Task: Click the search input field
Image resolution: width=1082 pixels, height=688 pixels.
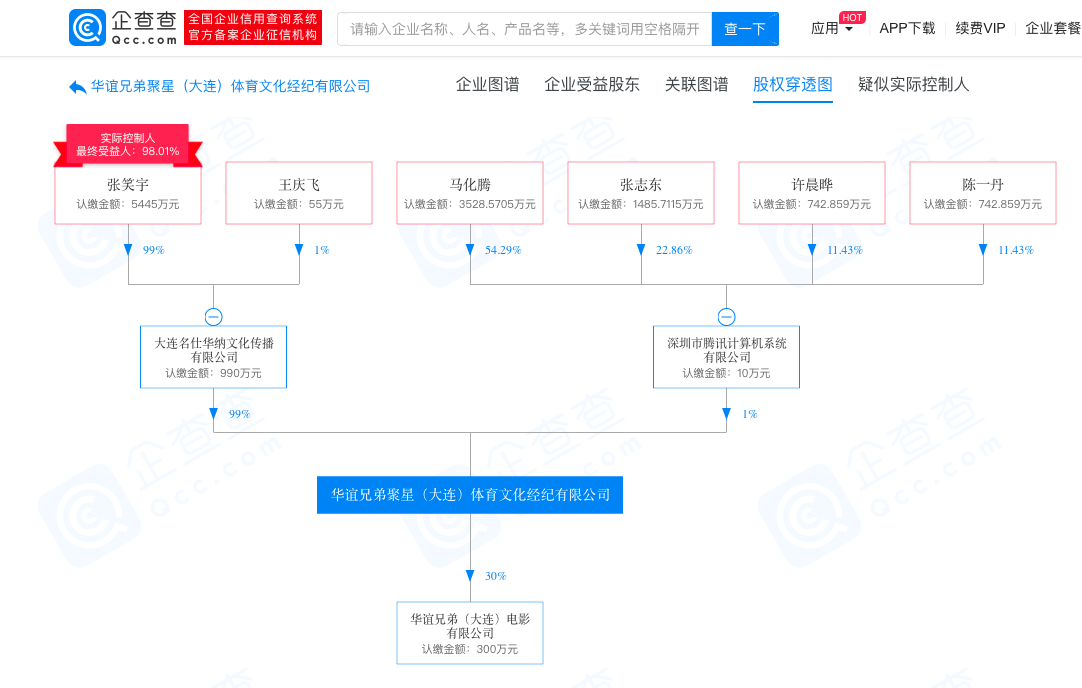Action: click(524, 29)
